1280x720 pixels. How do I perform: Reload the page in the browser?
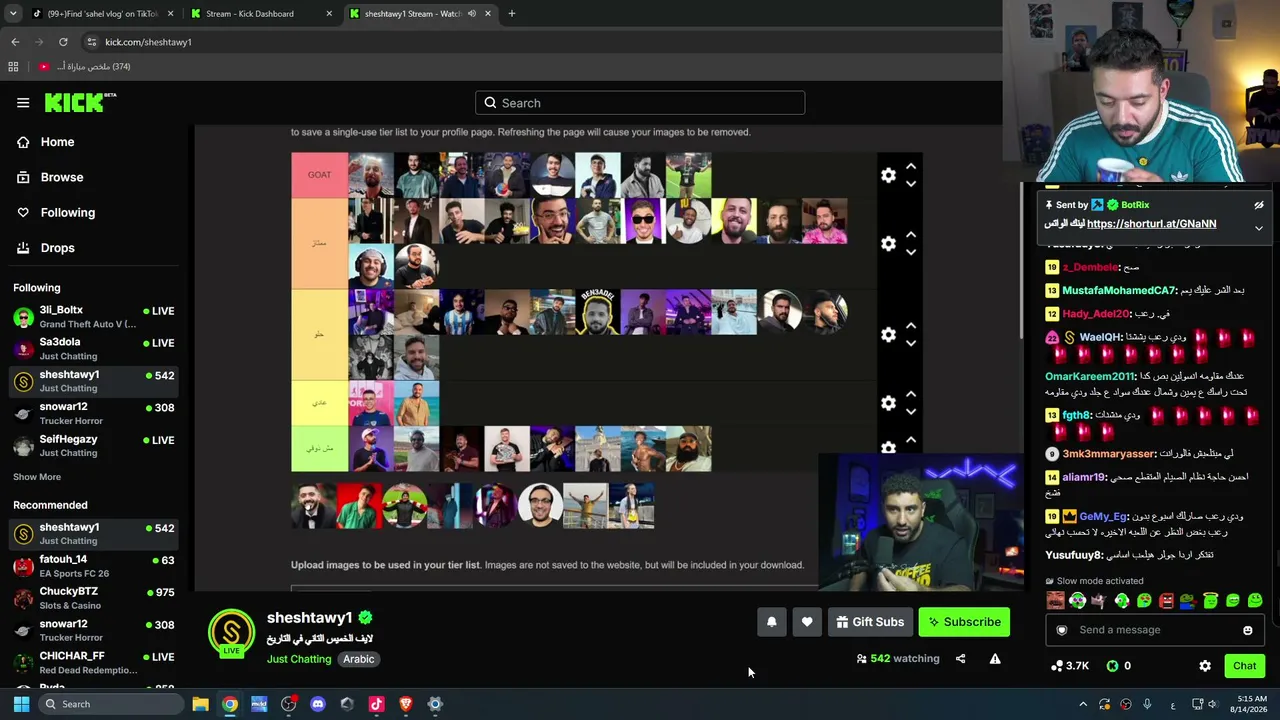63,42
